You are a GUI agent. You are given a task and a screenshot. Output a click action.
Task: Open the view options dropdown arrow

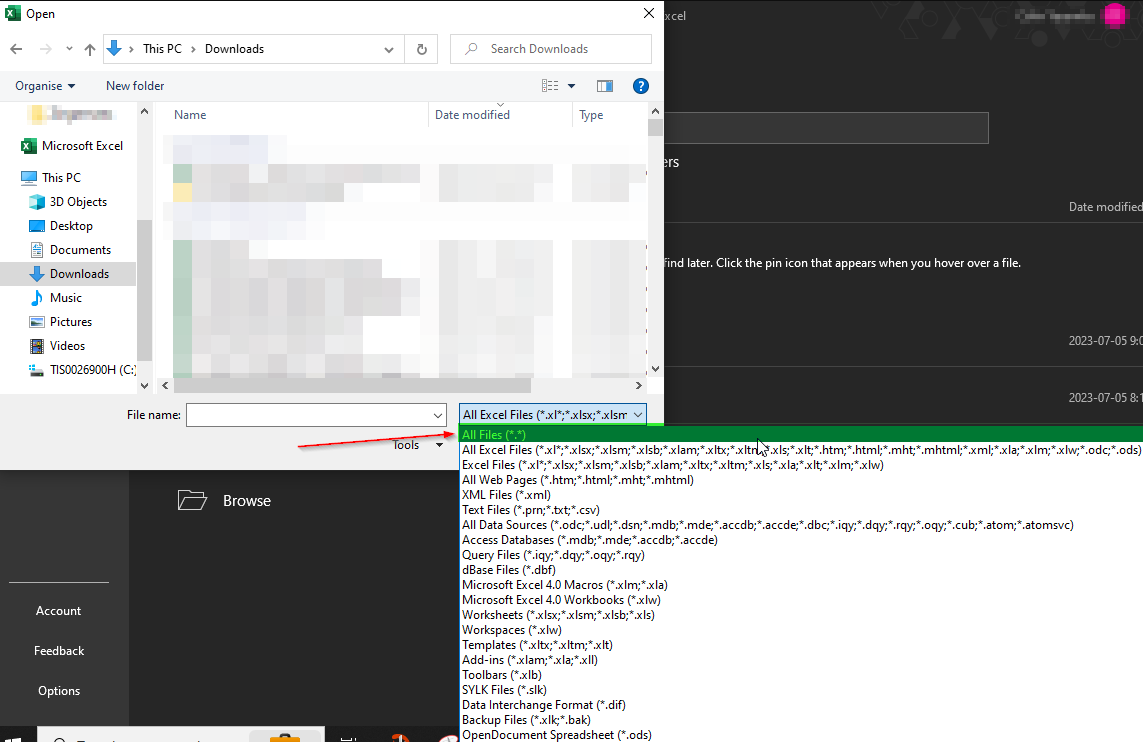[572, 86]
